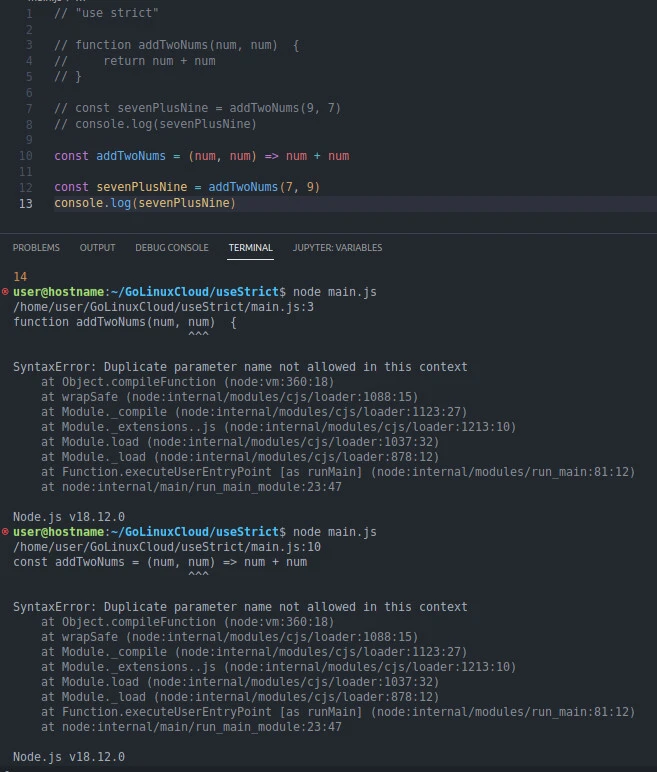Select the TERMINAL tab
657x772 pixels.
click(250, 248)
